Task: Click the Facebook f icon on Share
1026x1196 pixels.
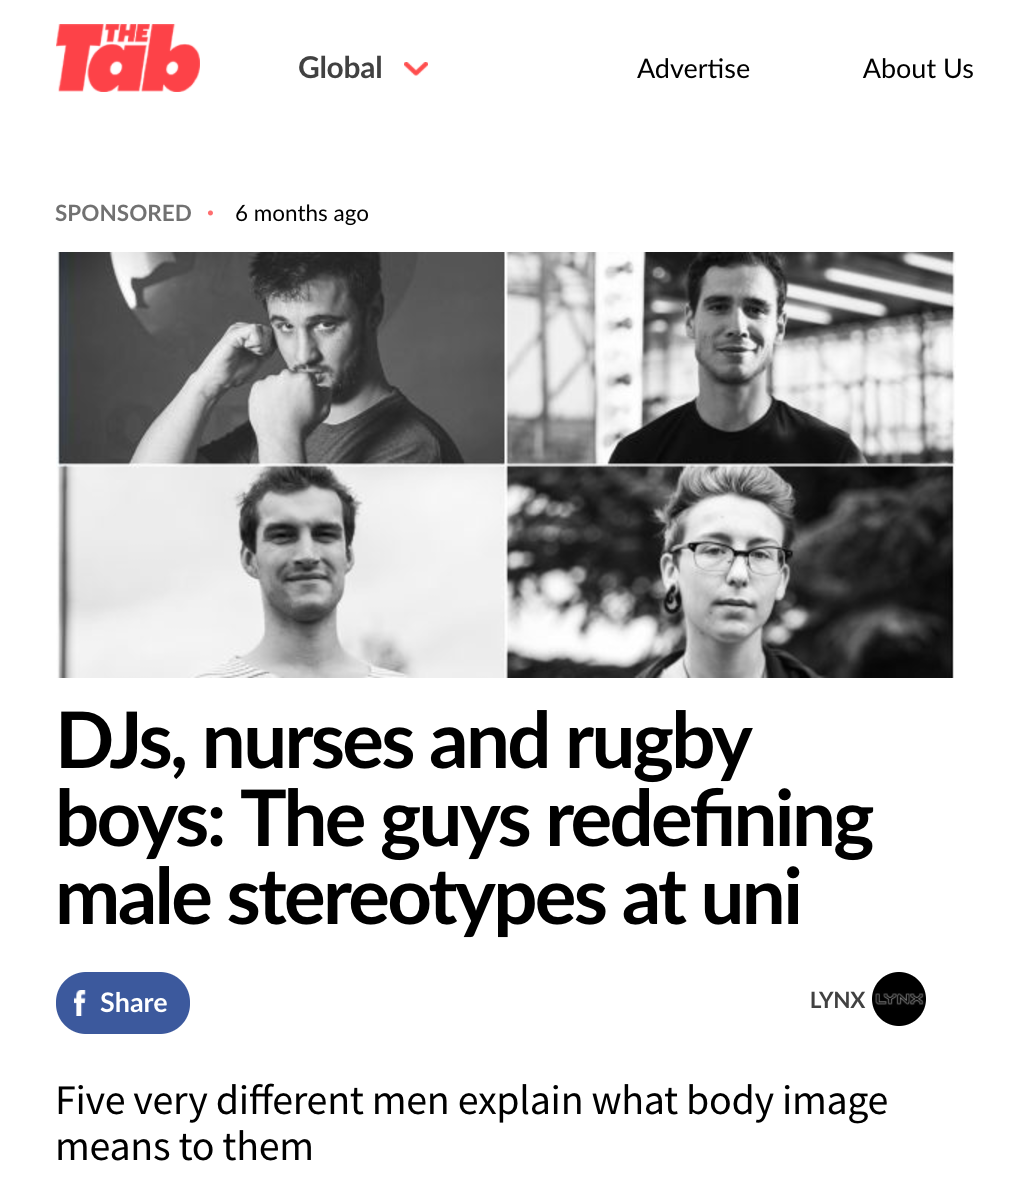Action: click(79, 1003)
